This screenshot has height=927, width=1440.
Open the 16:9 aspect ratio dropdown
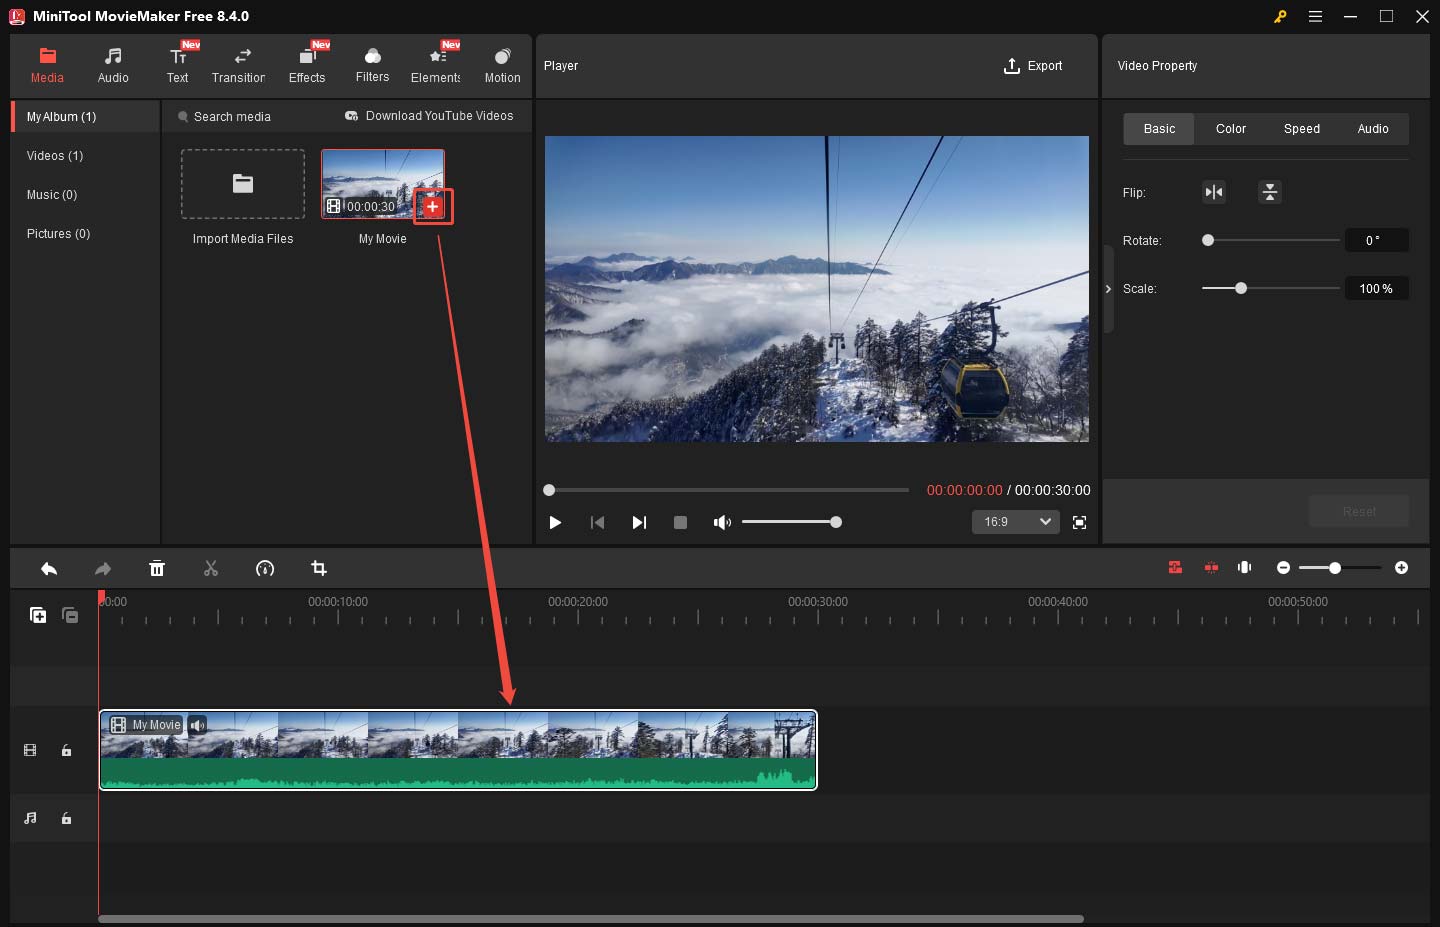(1015, 521)
